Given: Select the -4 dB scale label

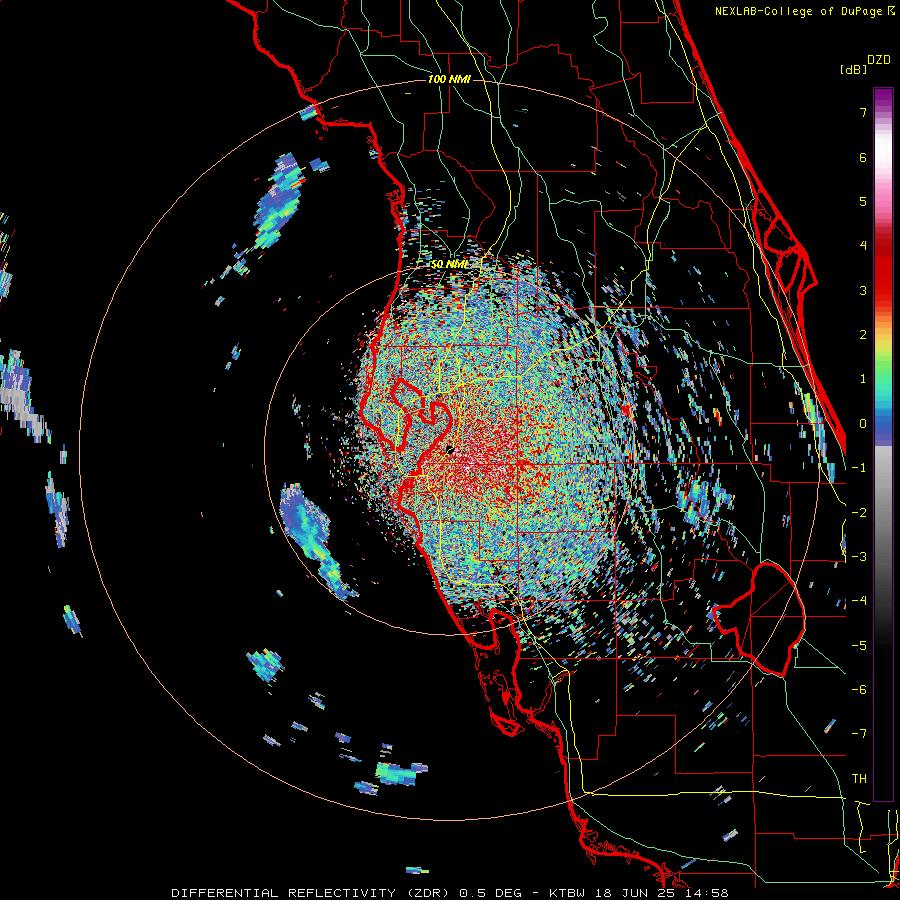Looking at the screenshot, I should tap(859, 601).
